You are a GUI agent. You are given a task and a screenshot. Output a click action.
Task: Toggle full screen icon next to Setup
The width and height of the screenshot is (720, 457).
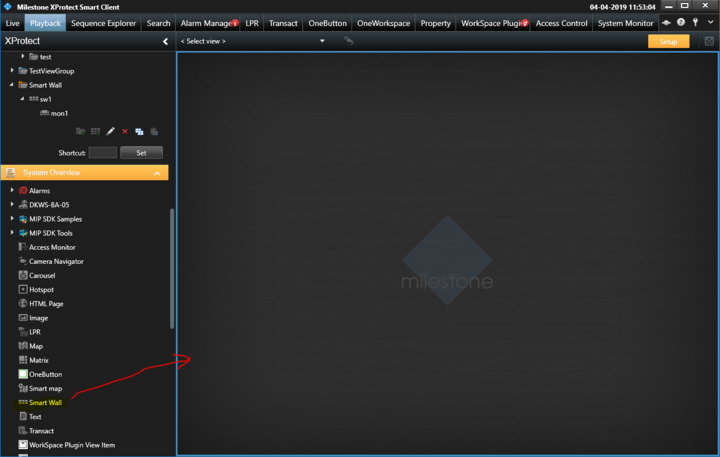pos(709,41)
